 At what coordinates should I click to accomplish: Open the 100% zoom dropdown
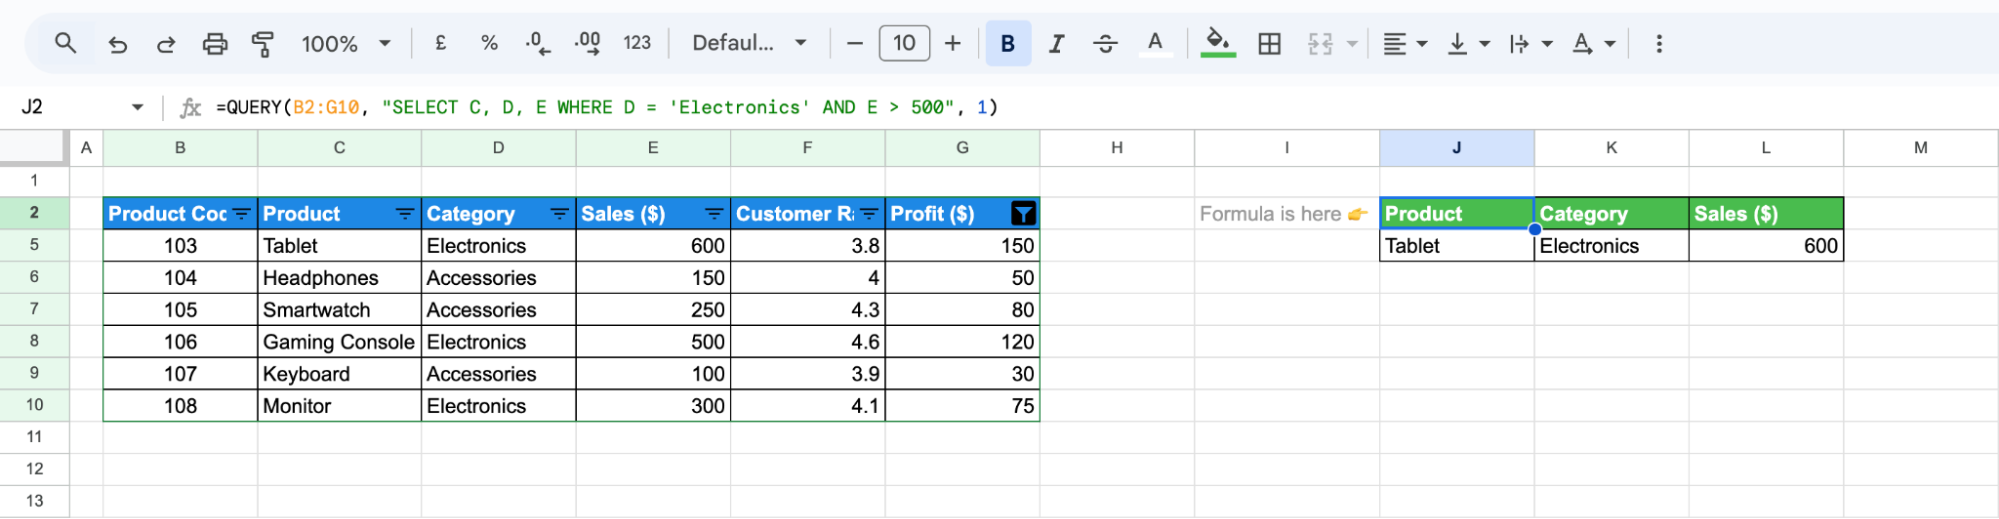345,43
